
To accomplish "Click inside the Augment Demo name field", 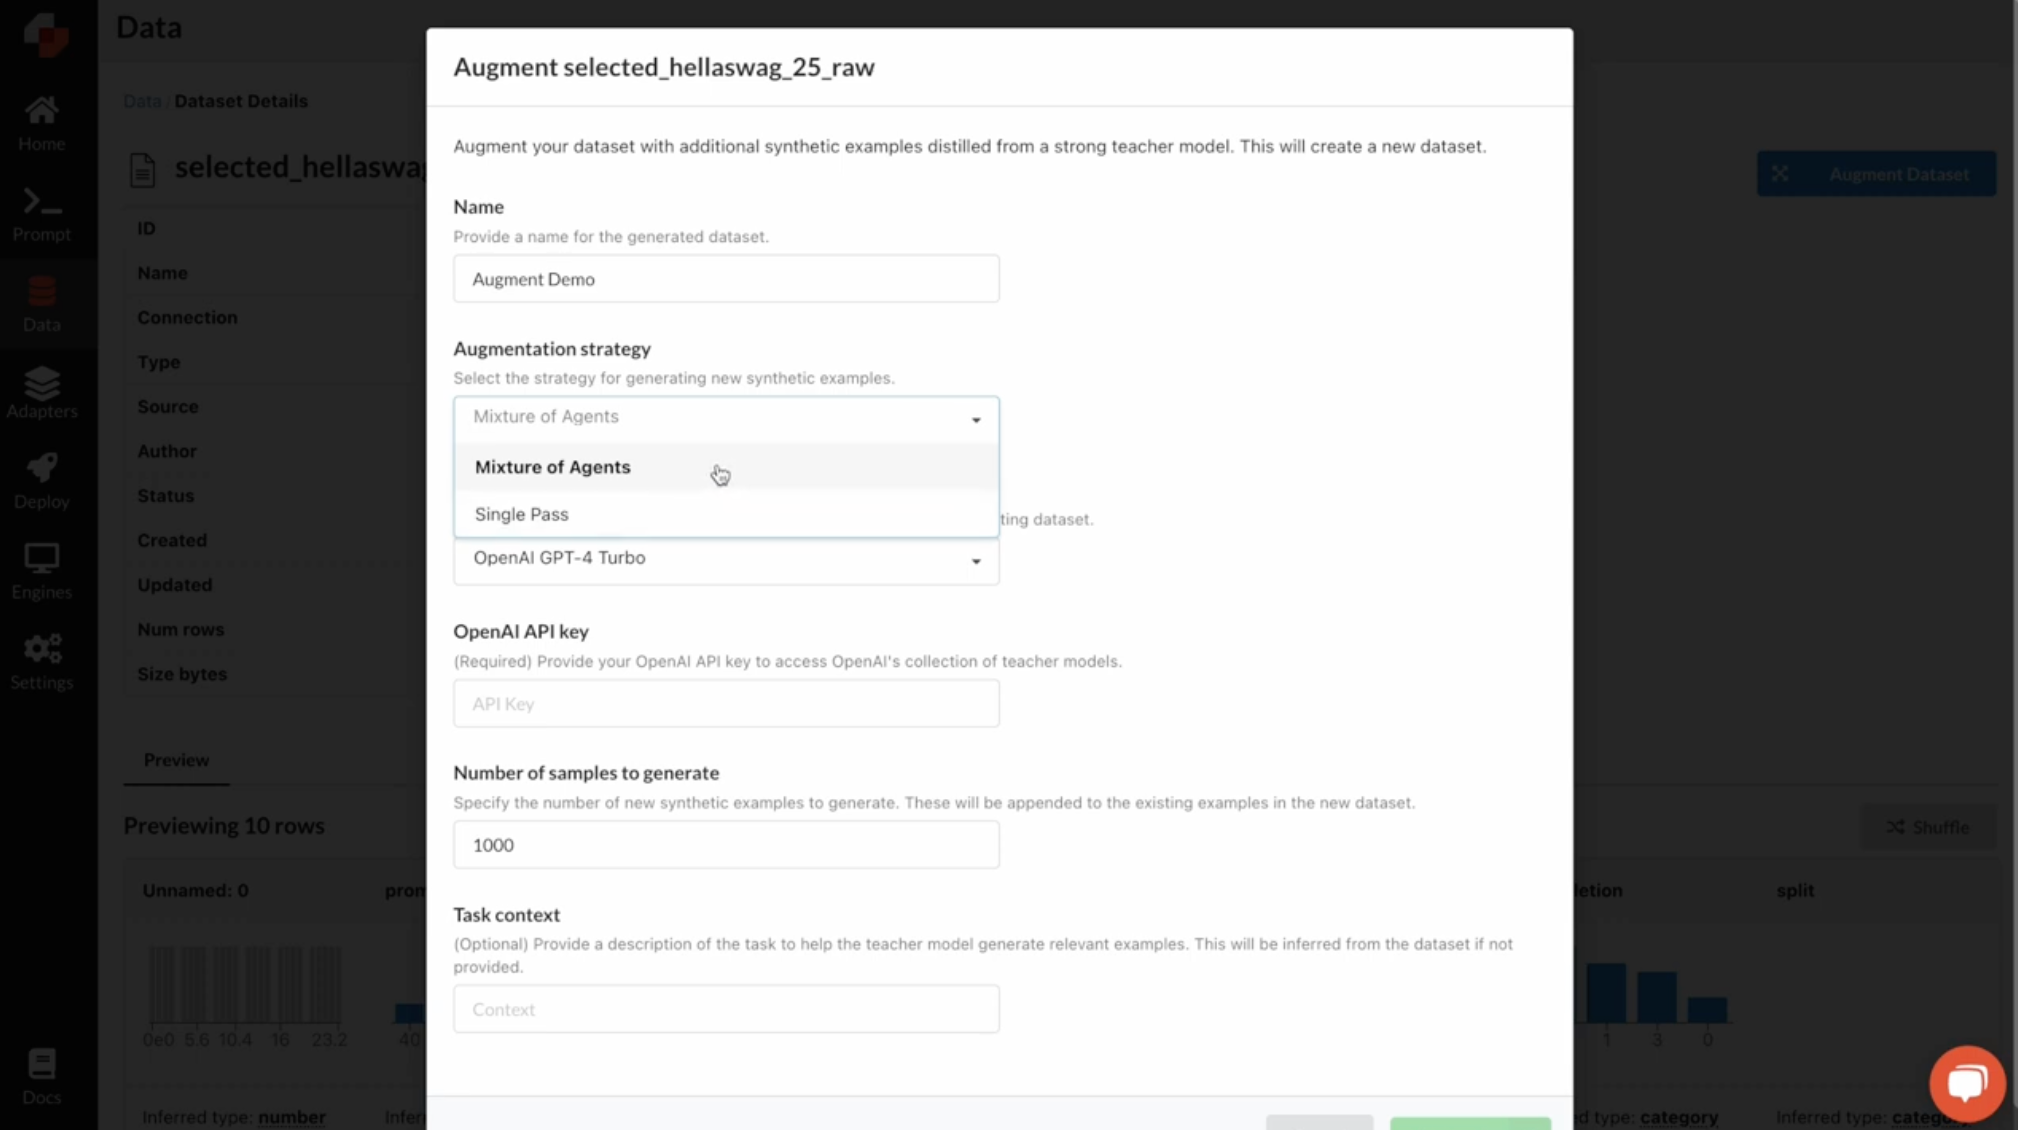I will point(725,279).
